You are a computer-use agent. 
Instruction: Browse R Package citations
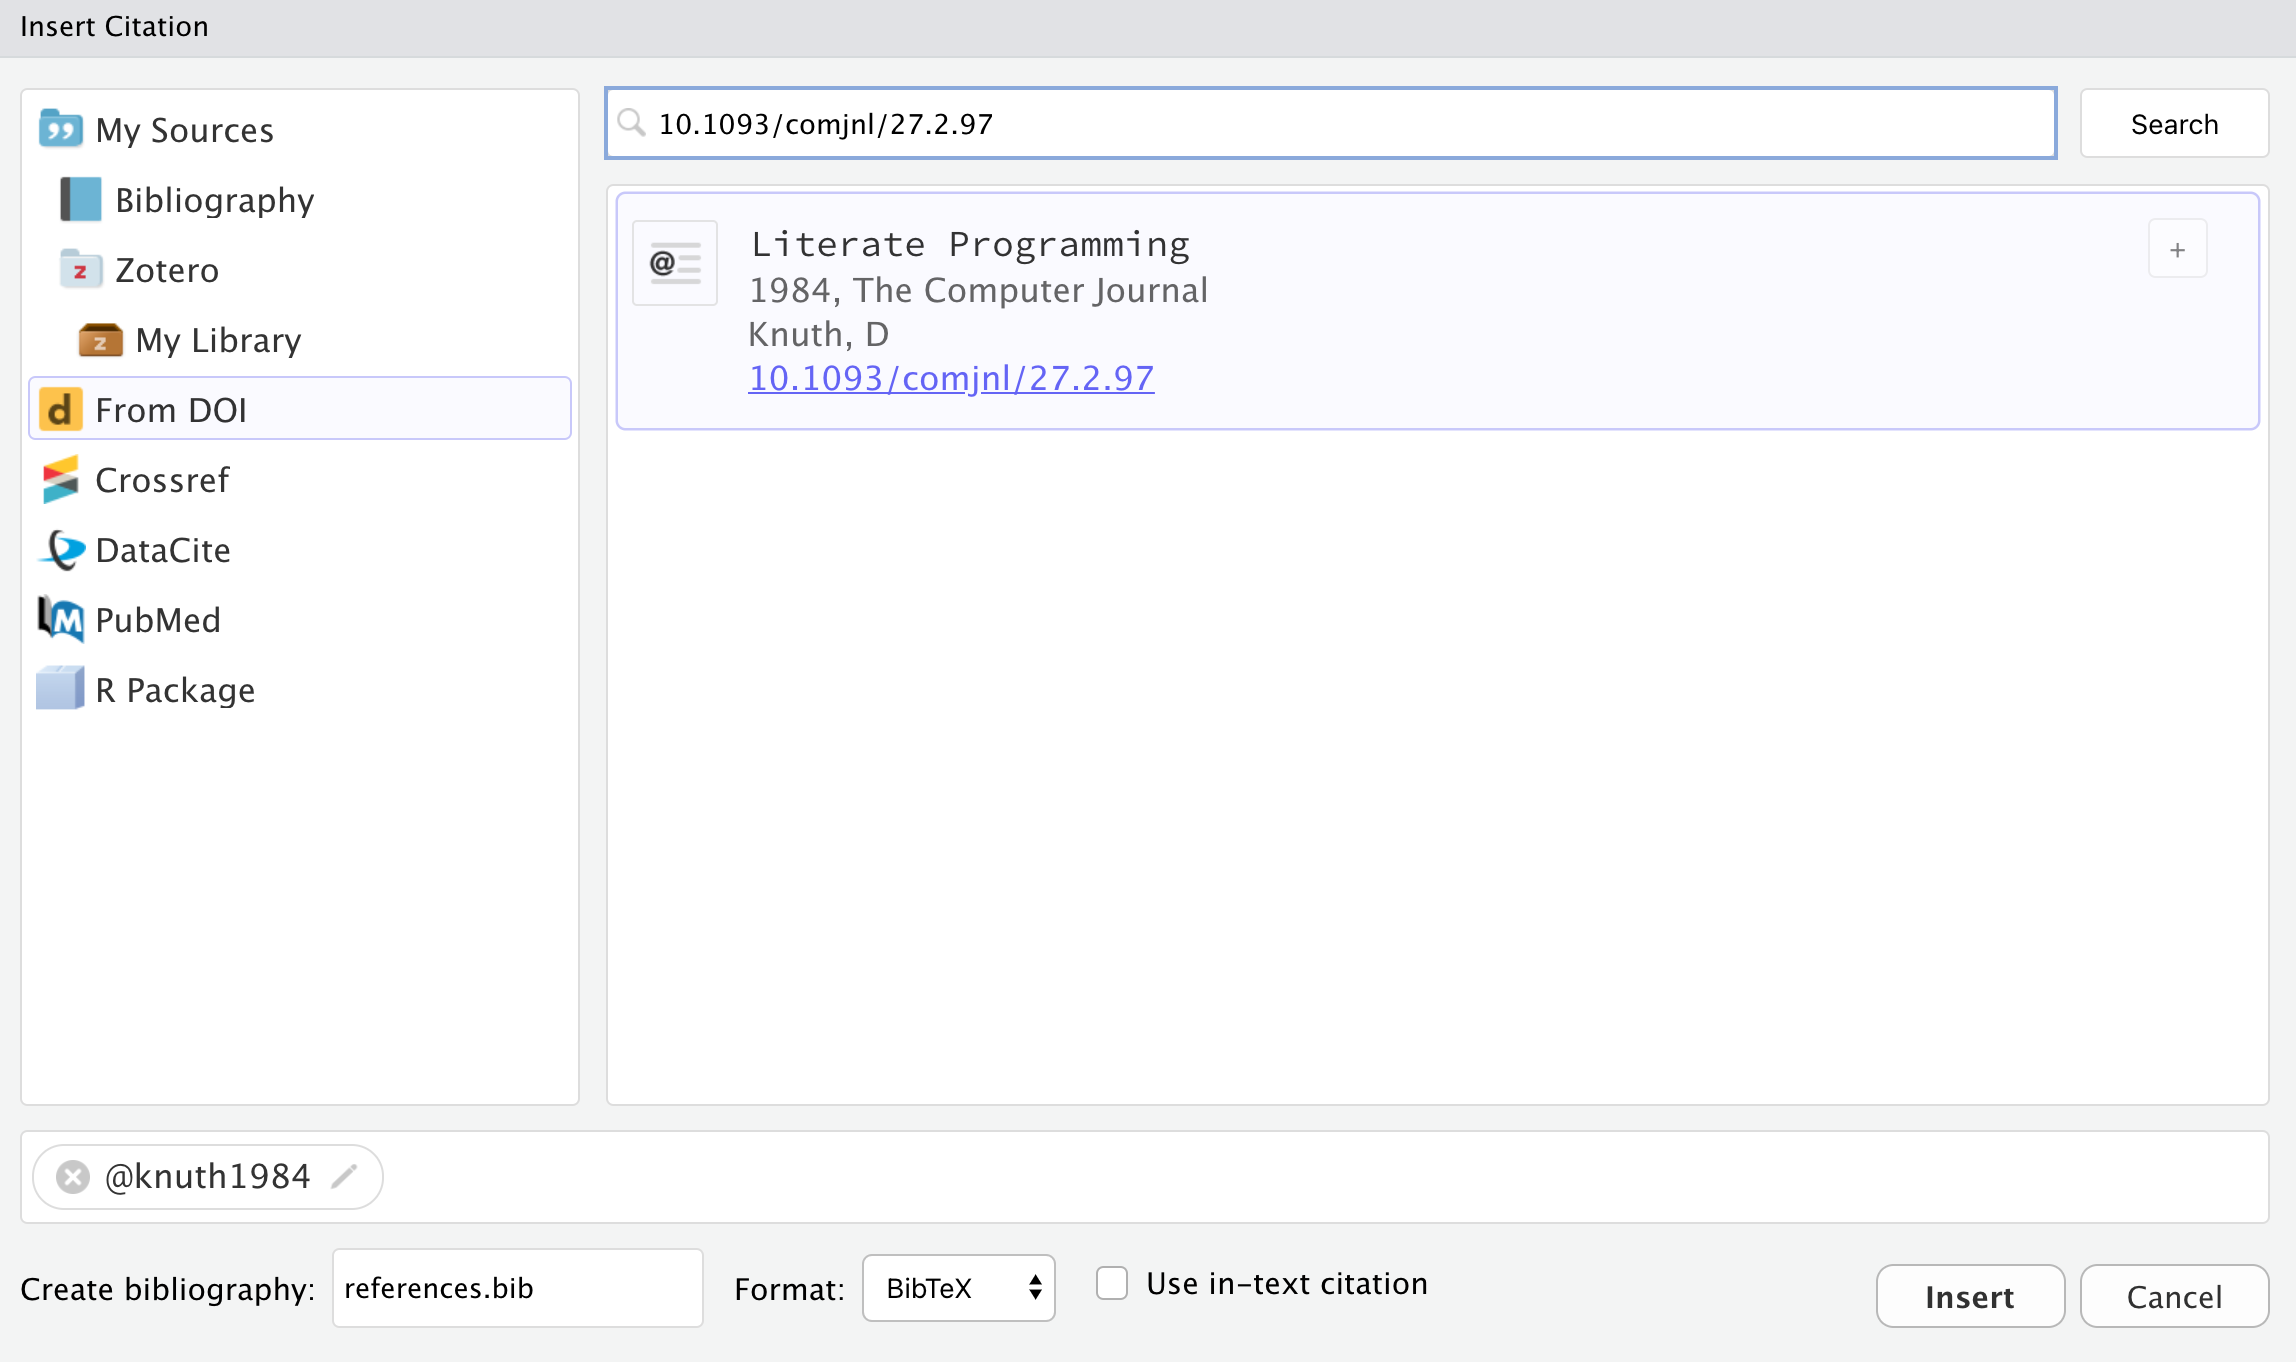(x=174, y=689)
